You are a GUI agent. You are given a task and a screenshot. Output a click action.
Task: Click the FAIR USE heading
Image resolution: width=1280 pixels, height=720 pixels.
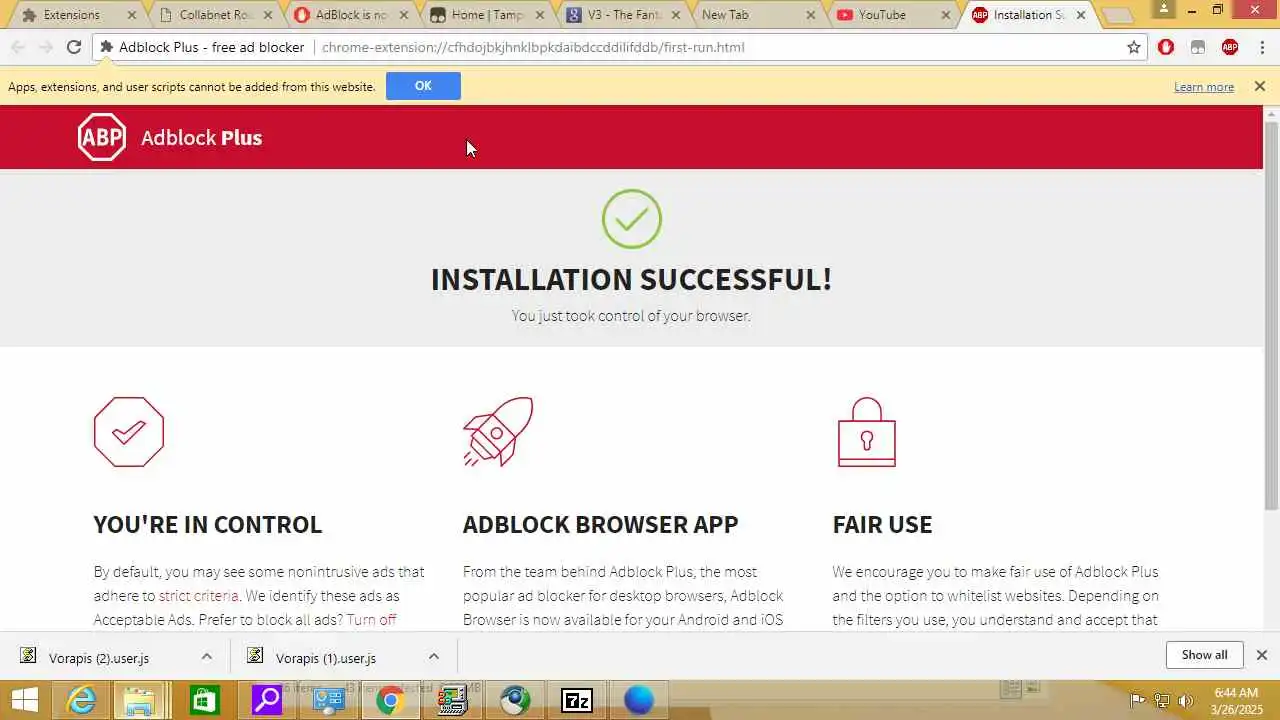(x=882, y=524)
